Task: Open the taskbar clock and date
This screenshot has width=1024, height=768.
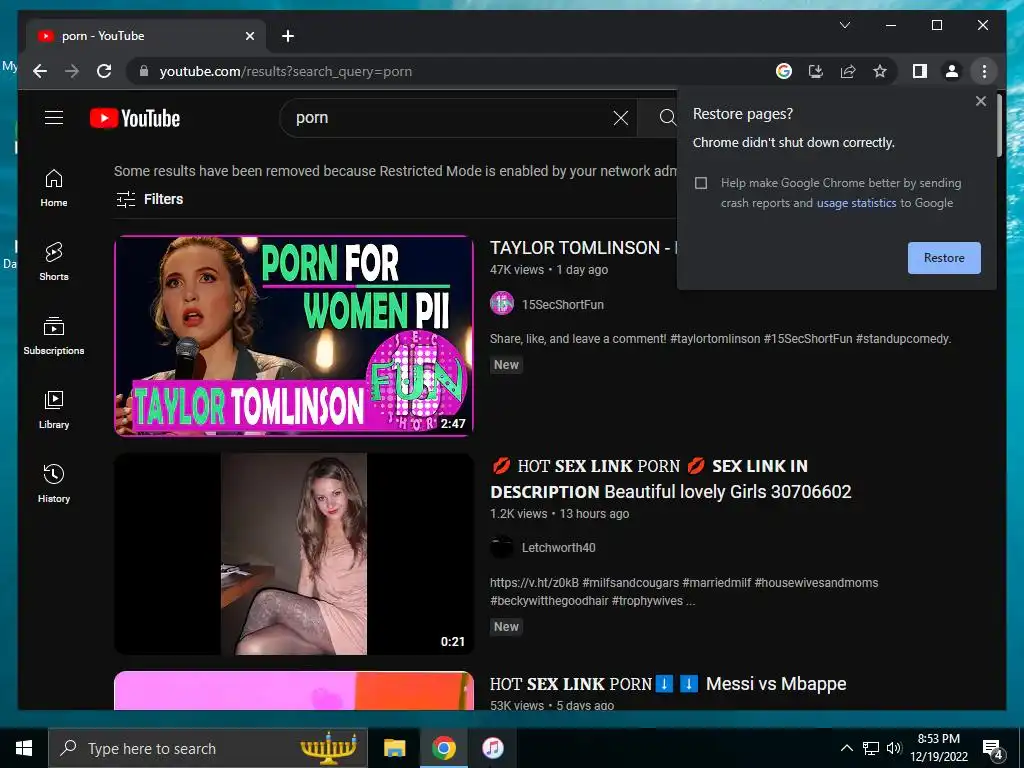Action: click(x=938, y=748)
